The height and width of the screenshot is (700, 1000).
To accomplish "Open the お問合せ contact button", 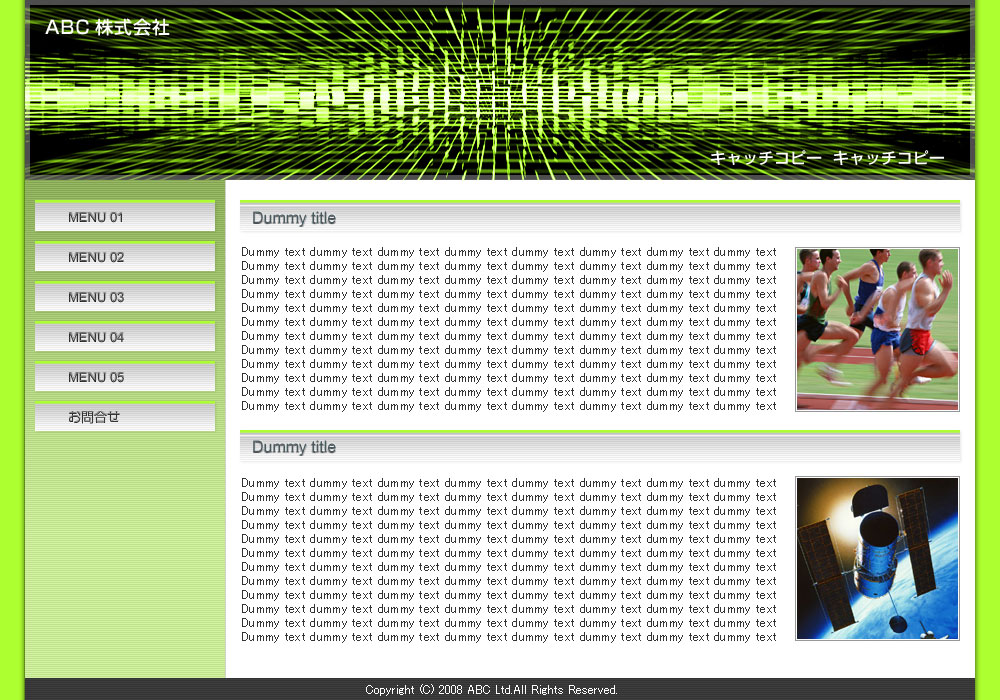I will click(x=125, y=417).
